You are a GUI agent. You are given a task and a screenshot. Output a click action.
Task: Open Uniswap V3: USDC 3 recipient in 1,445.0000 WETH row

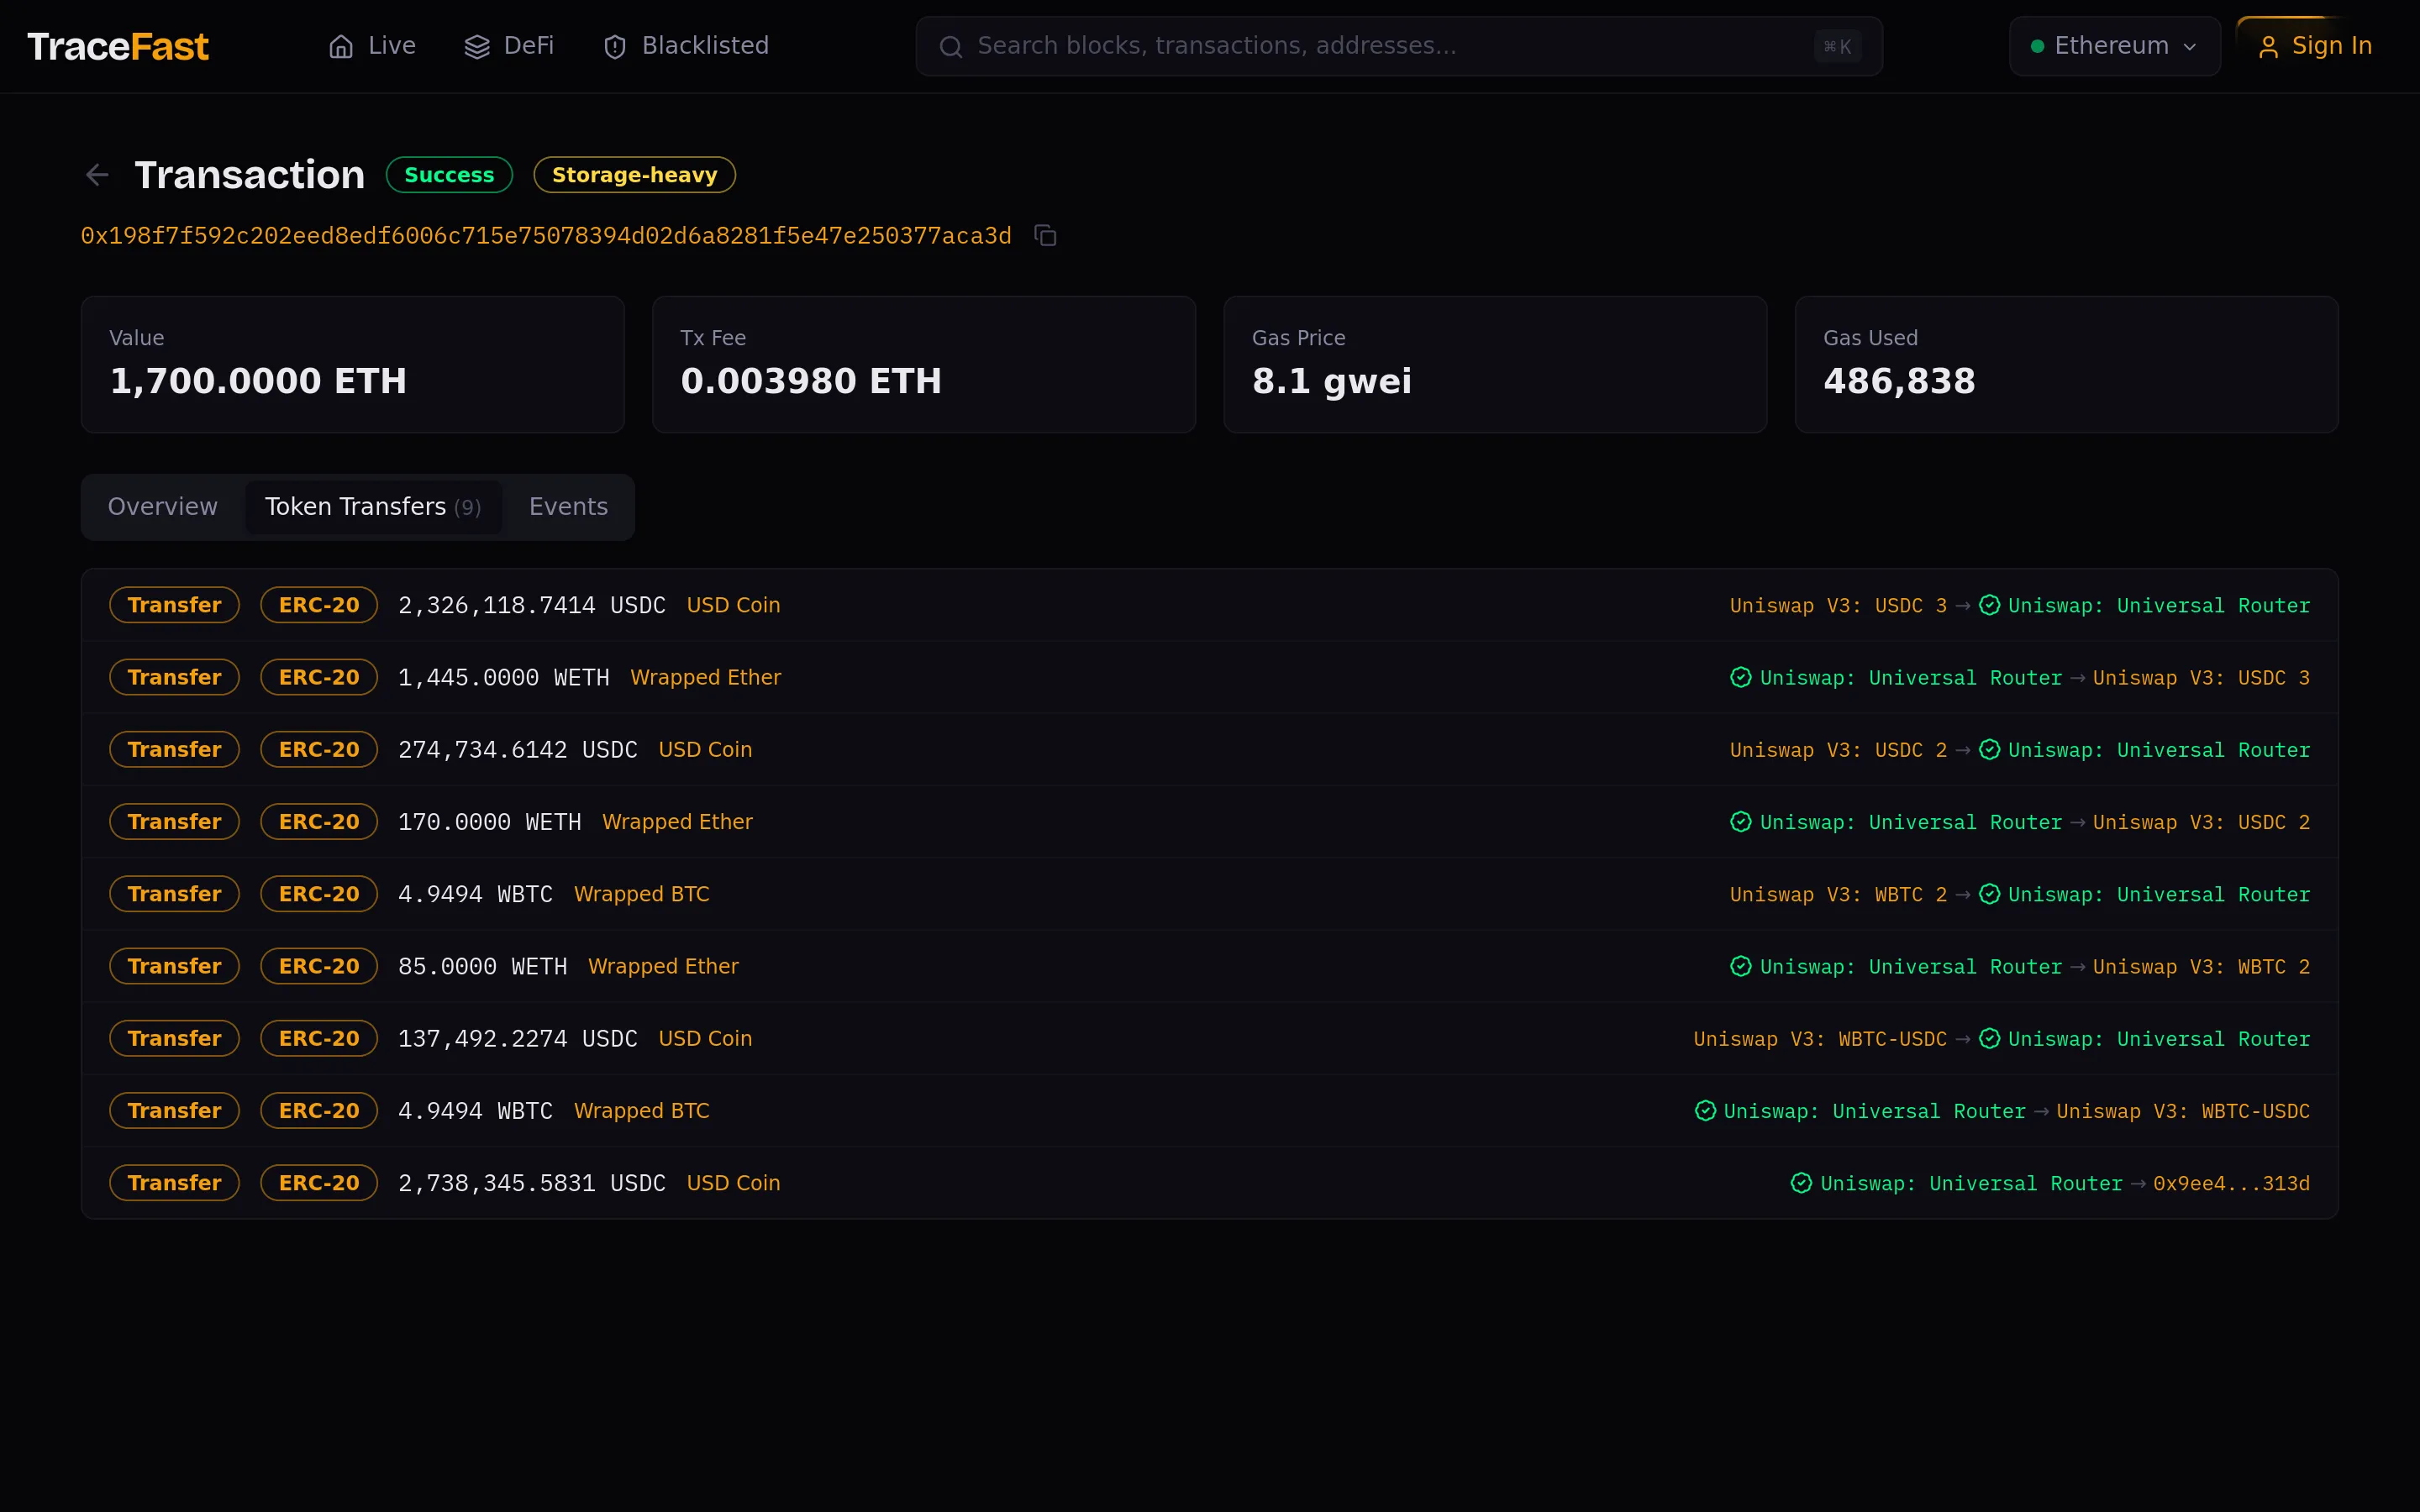tap(2201, 677)
